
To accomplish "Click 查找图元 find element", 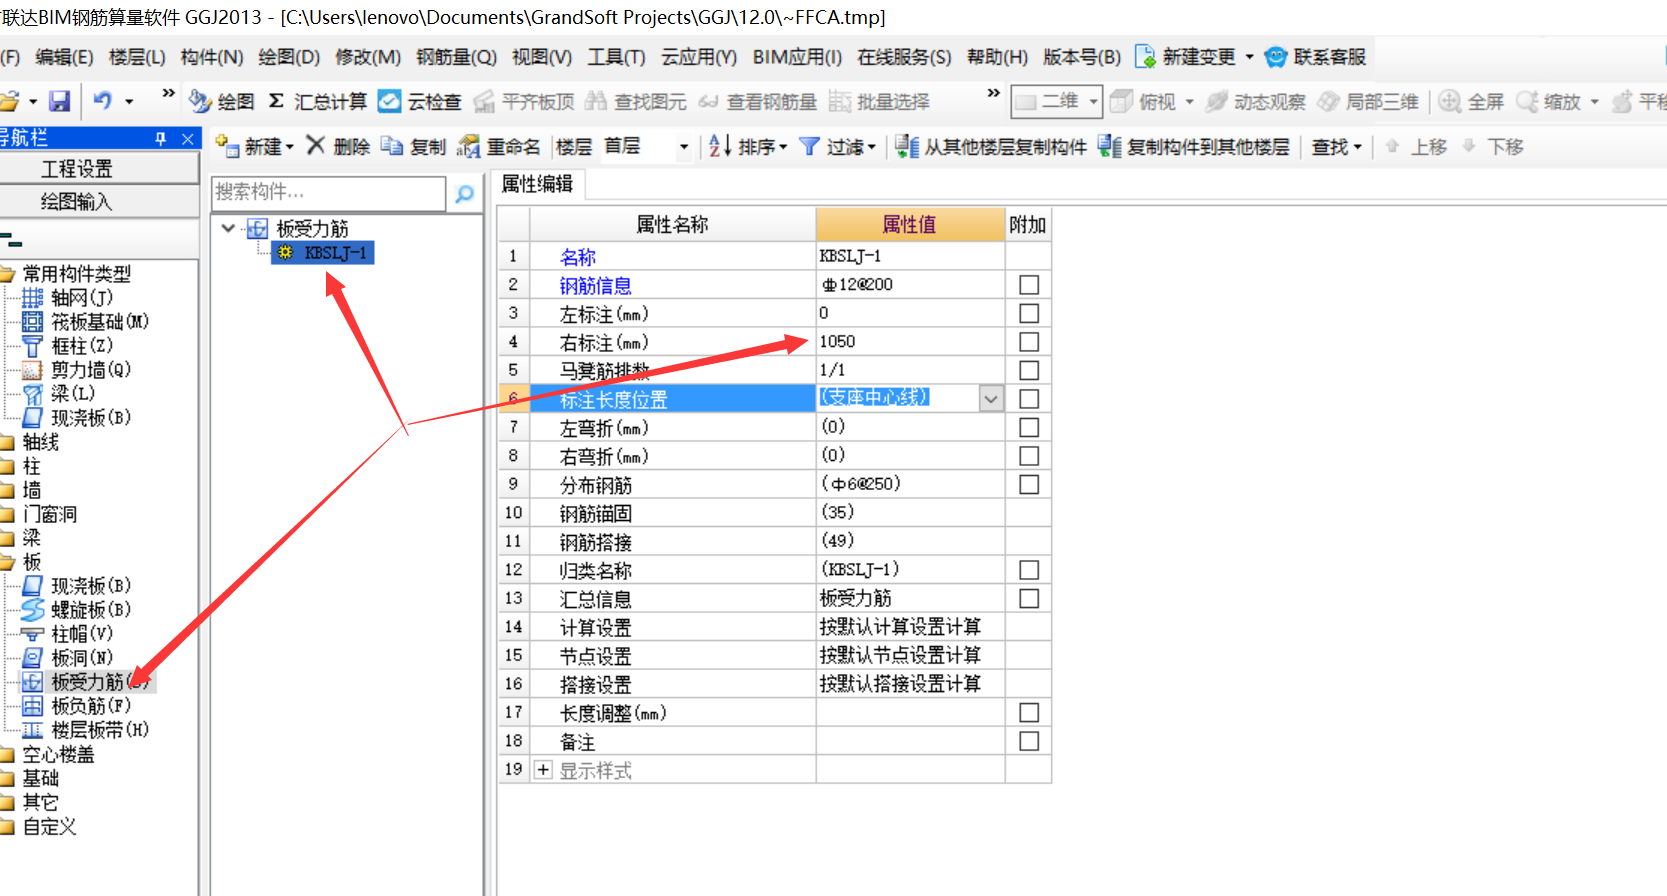I will [x=636, y=101].
